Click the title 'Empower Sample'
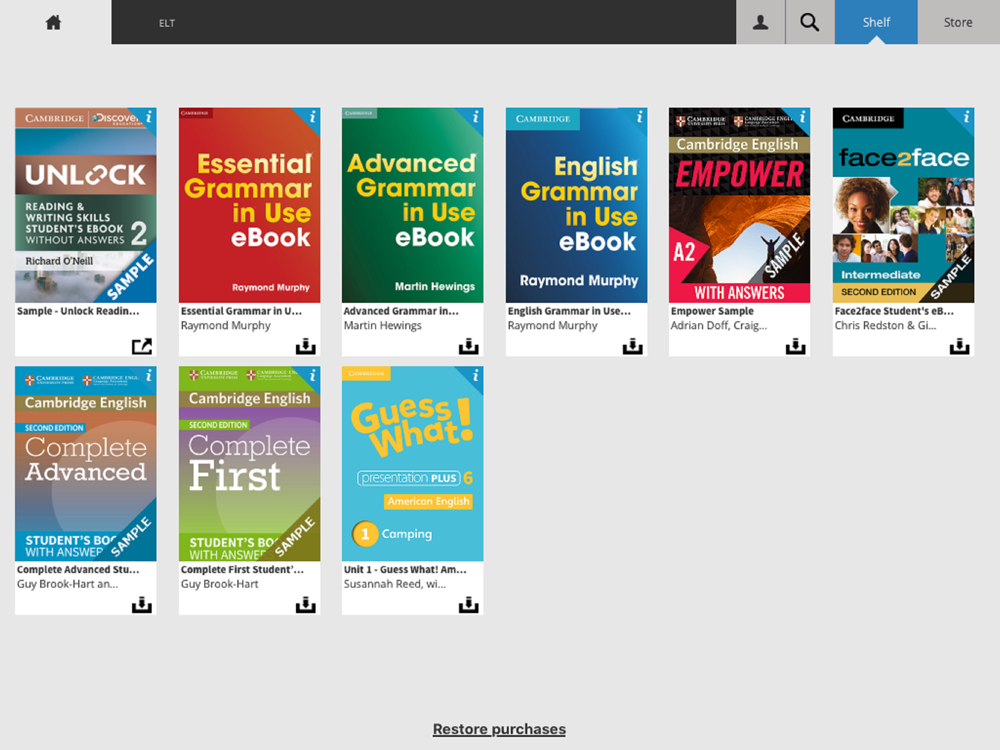Viewport: 1000px width, 750px height. 712,311
